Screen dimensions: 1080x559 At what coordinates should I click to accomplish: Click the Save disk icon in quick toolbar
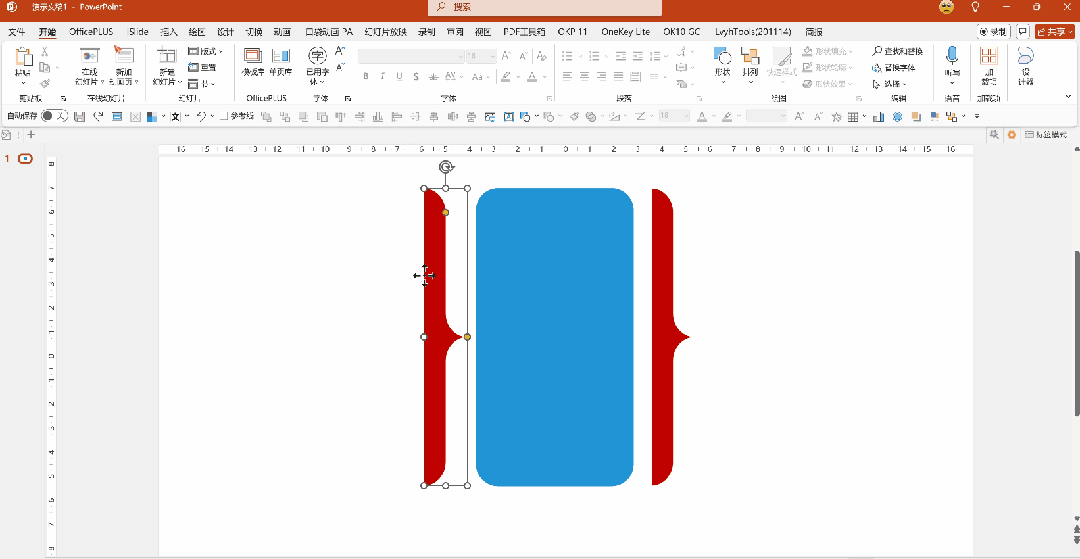pyautogui.click(x=79, y=116)
